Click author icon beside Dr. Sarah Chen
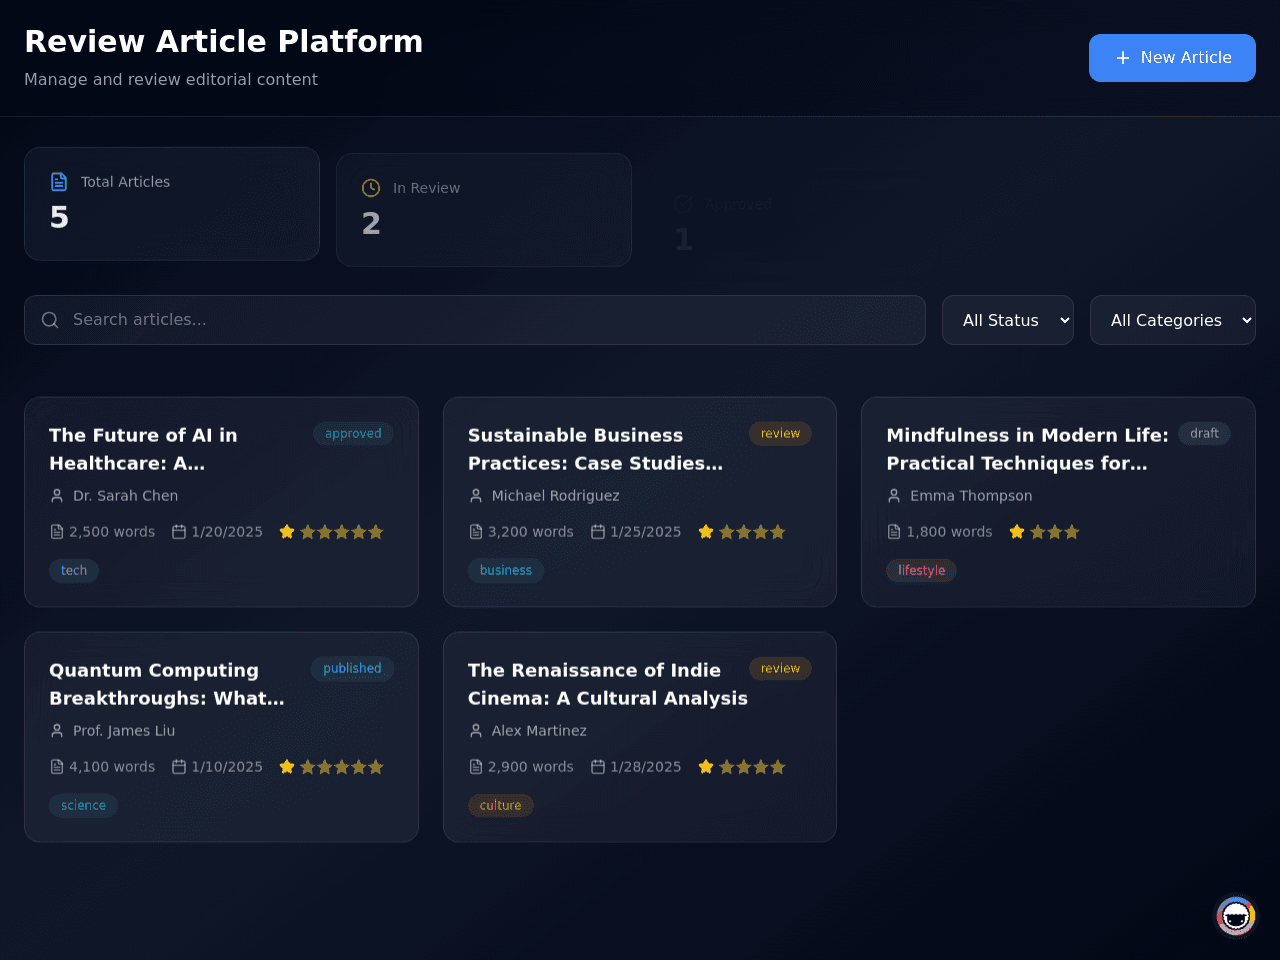This screenshot has width=1280, height=960. [57, 496]
